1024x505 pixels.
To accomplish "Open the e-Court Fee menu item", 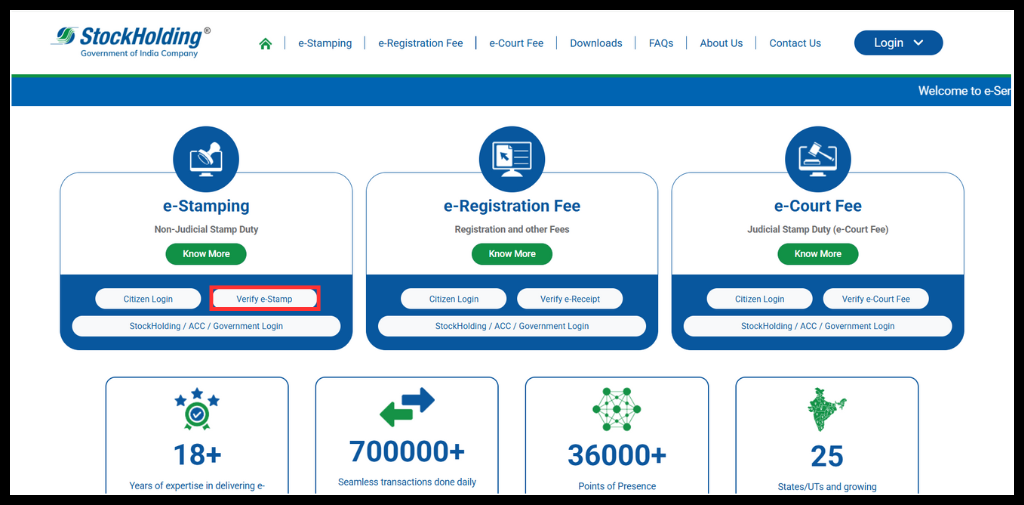I will (x=516, y=43).
